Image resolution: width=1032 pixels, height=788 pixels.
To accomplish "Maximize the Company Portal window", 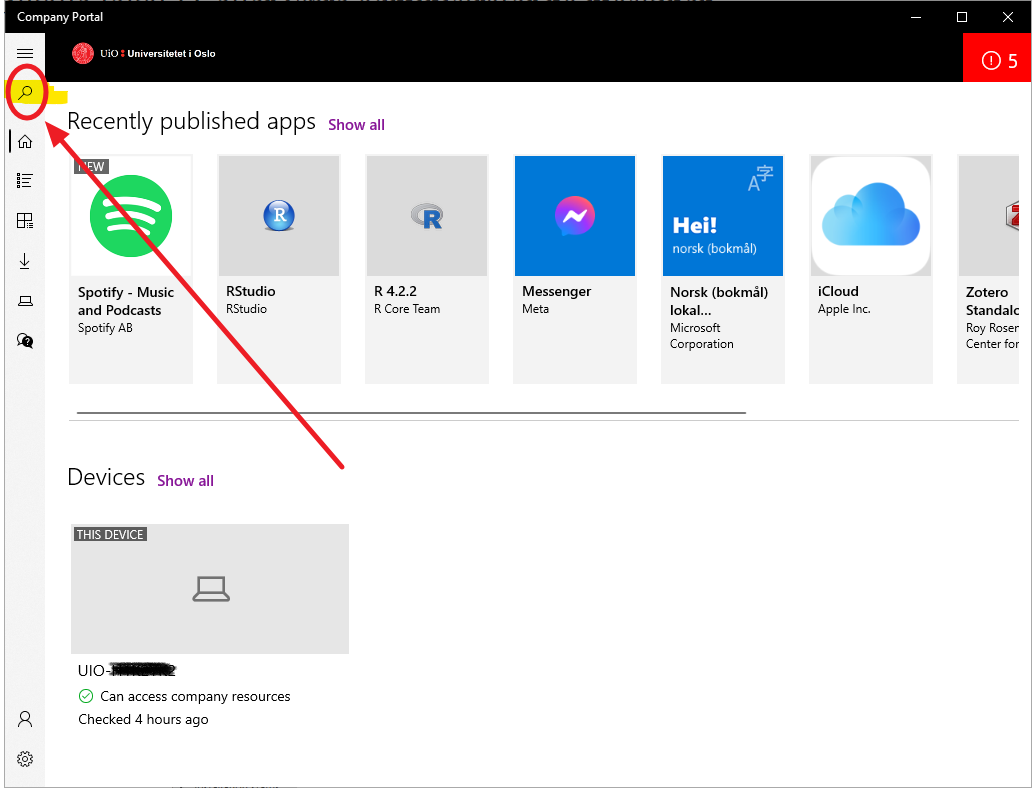I will coord(962,17).
